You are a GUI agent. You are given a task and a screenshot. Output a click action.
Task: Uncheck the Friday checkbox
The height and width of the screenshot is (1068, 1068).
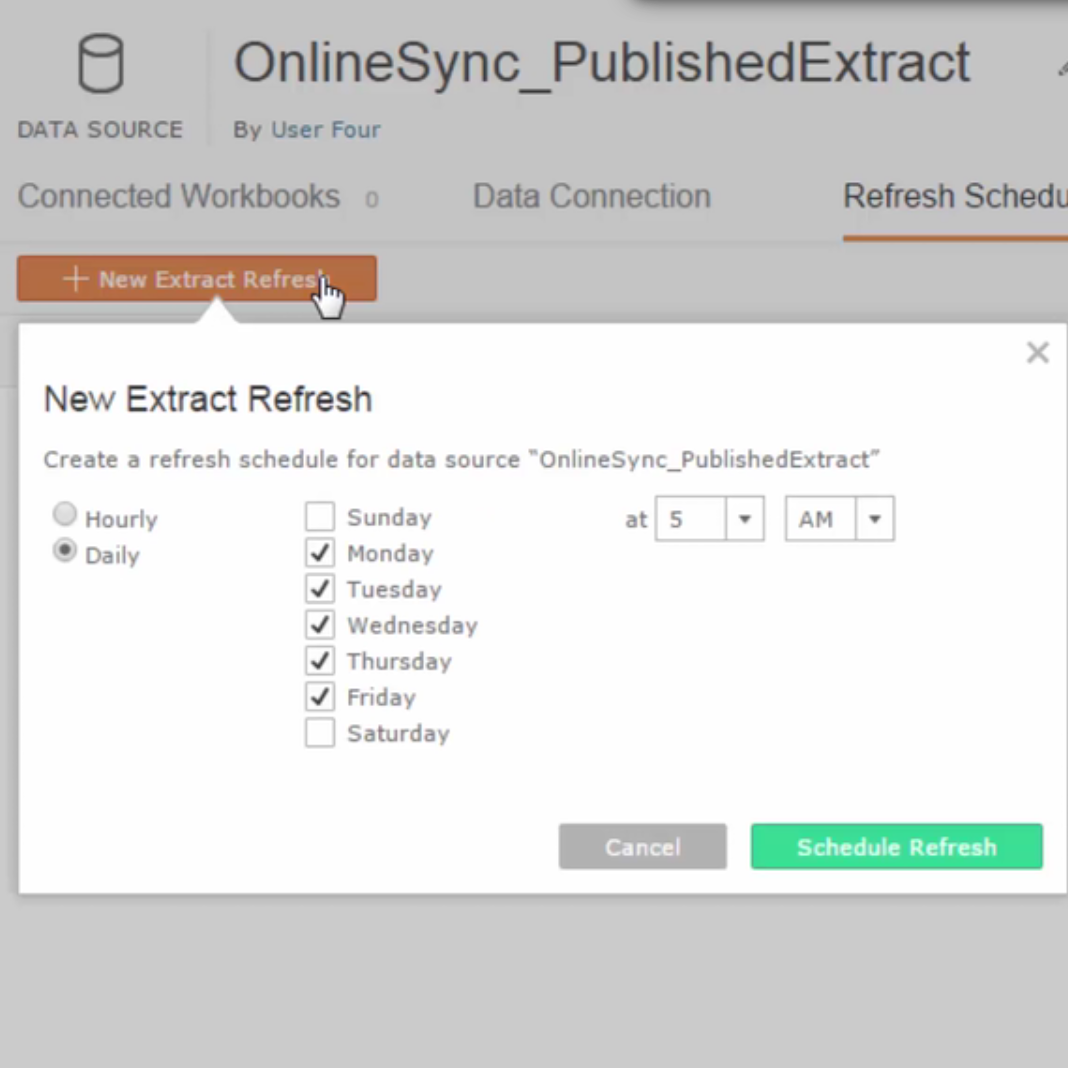pos(320,697)
